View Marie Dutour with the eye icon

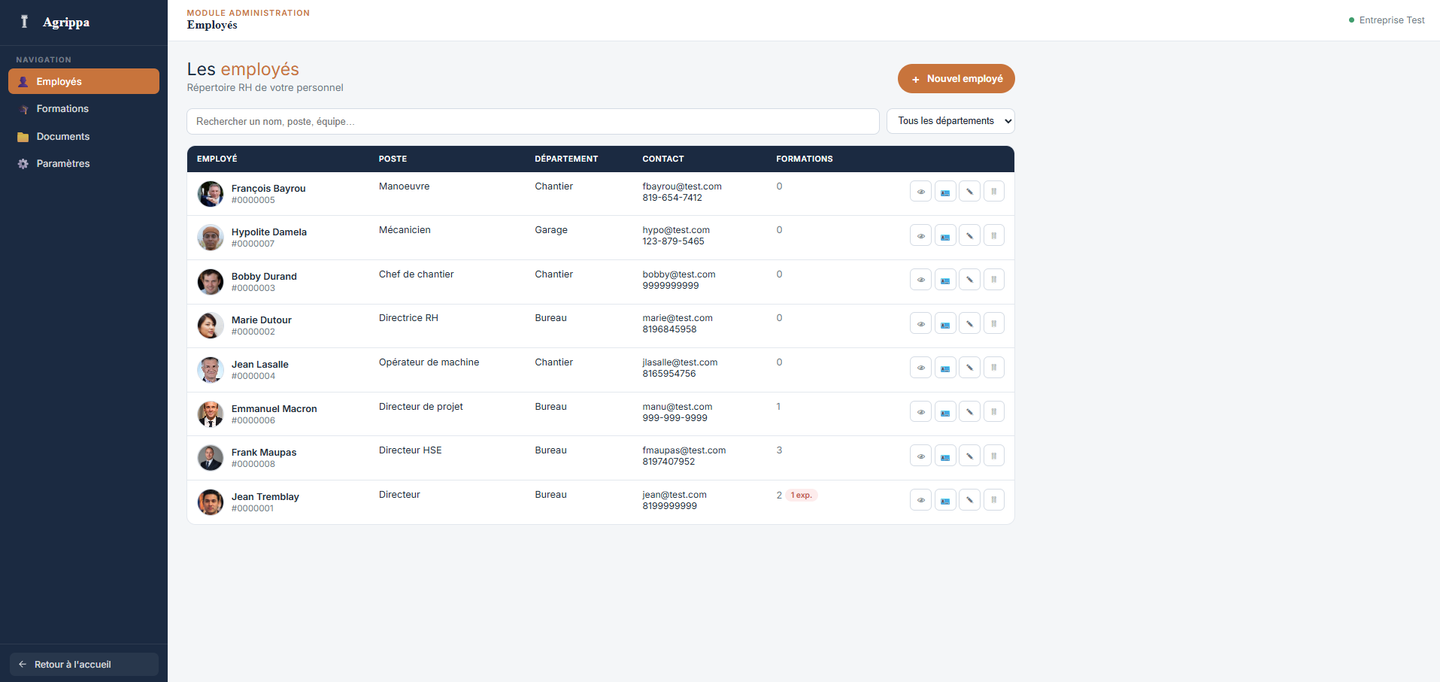921,324
